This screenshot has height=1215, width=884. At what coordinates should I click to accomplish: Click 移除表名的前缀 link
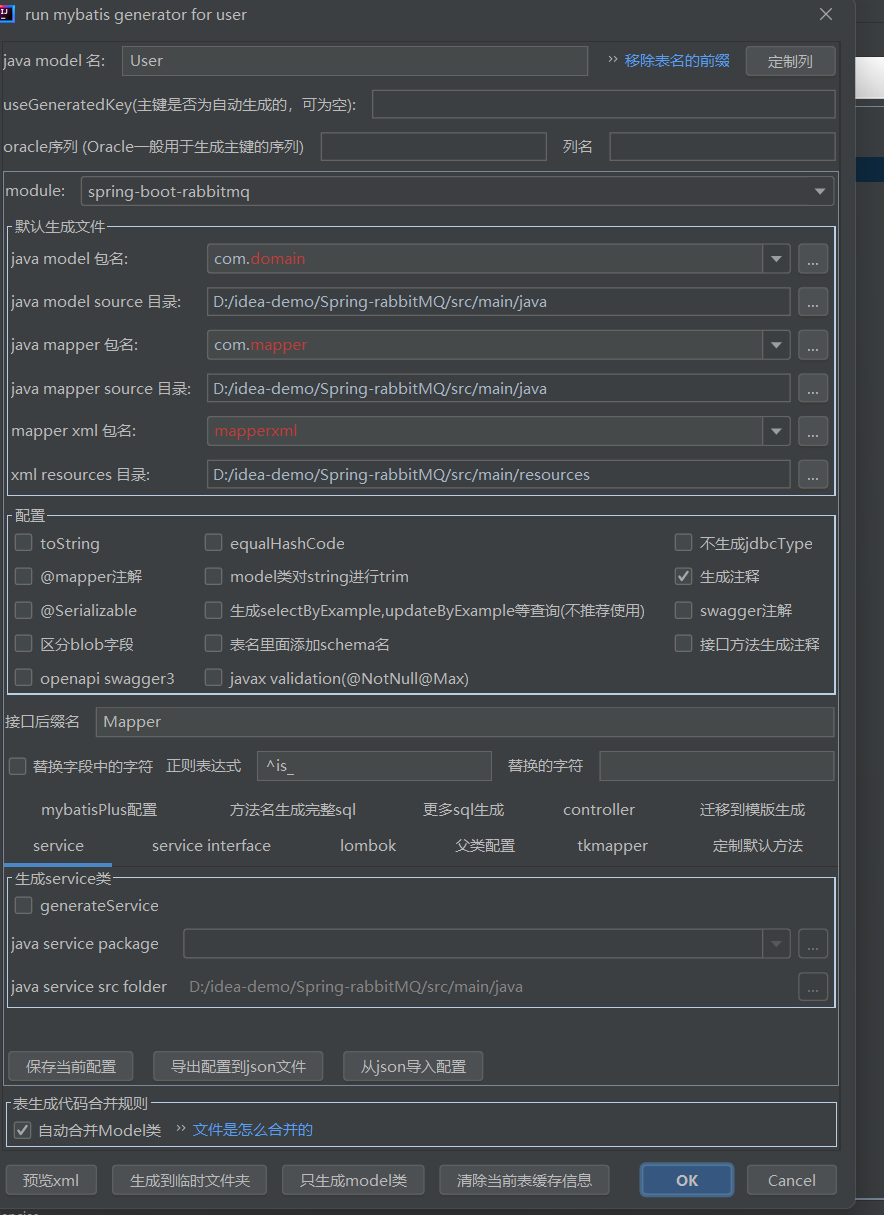pos(677,60)
